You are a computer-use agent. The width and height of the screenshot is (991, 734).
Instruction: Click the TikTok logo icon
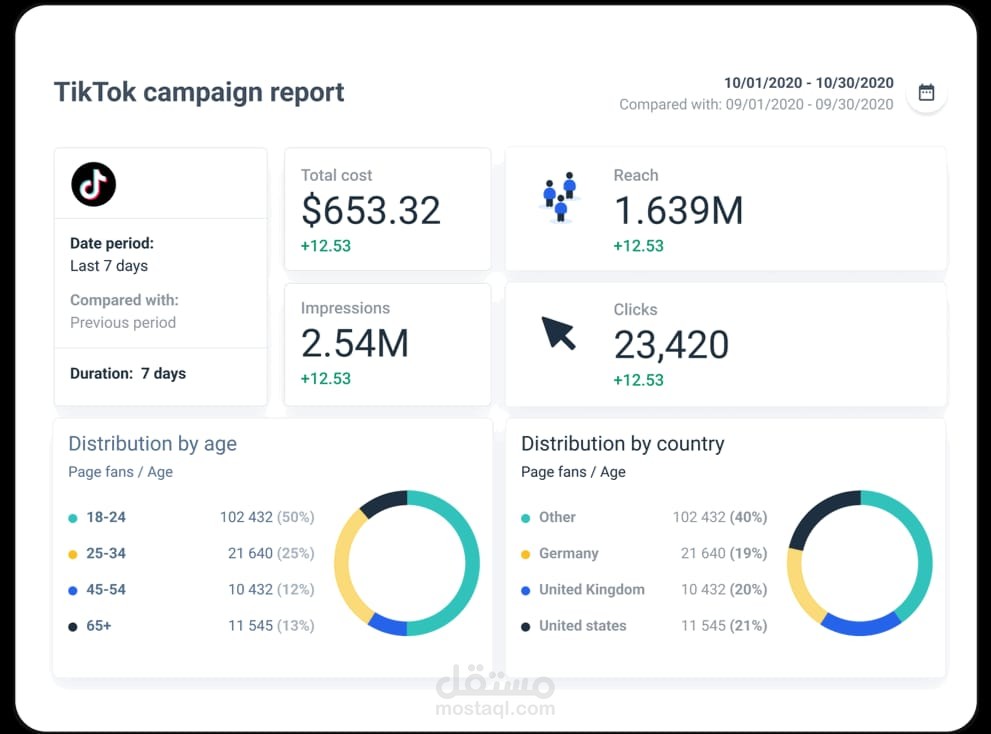[94, 185]
